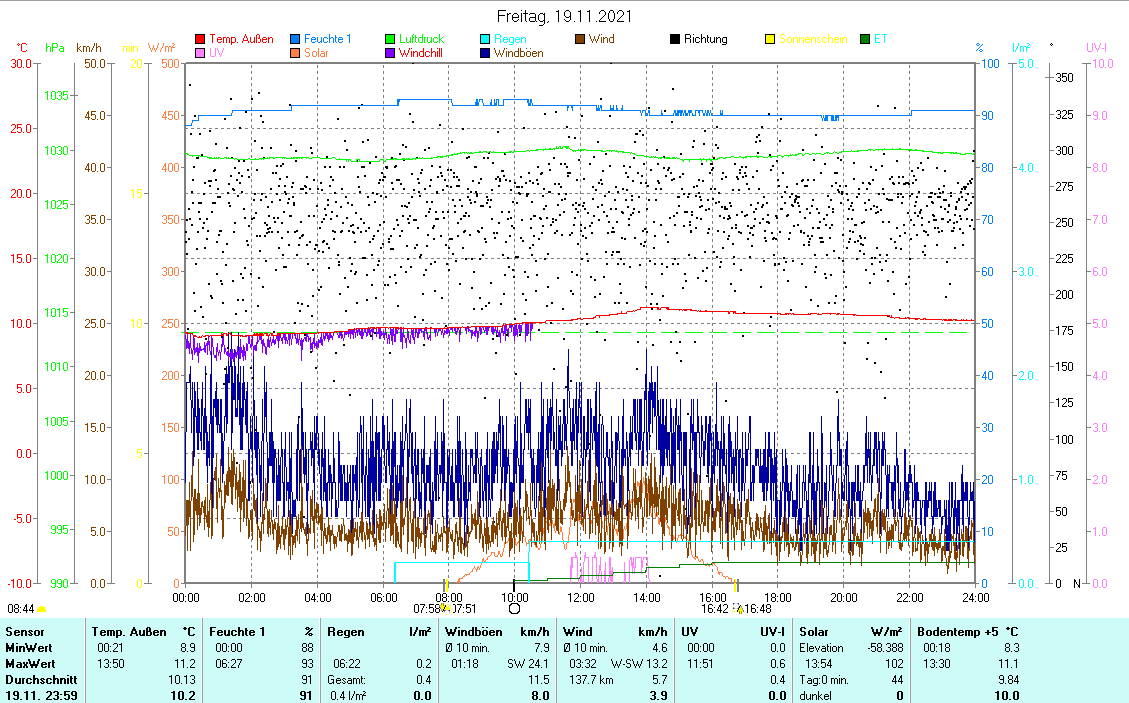The width and height of the screenshot is (1129, 703).
Task: Click the yellow triangle next to 08:44
Action: click(42, 608)
